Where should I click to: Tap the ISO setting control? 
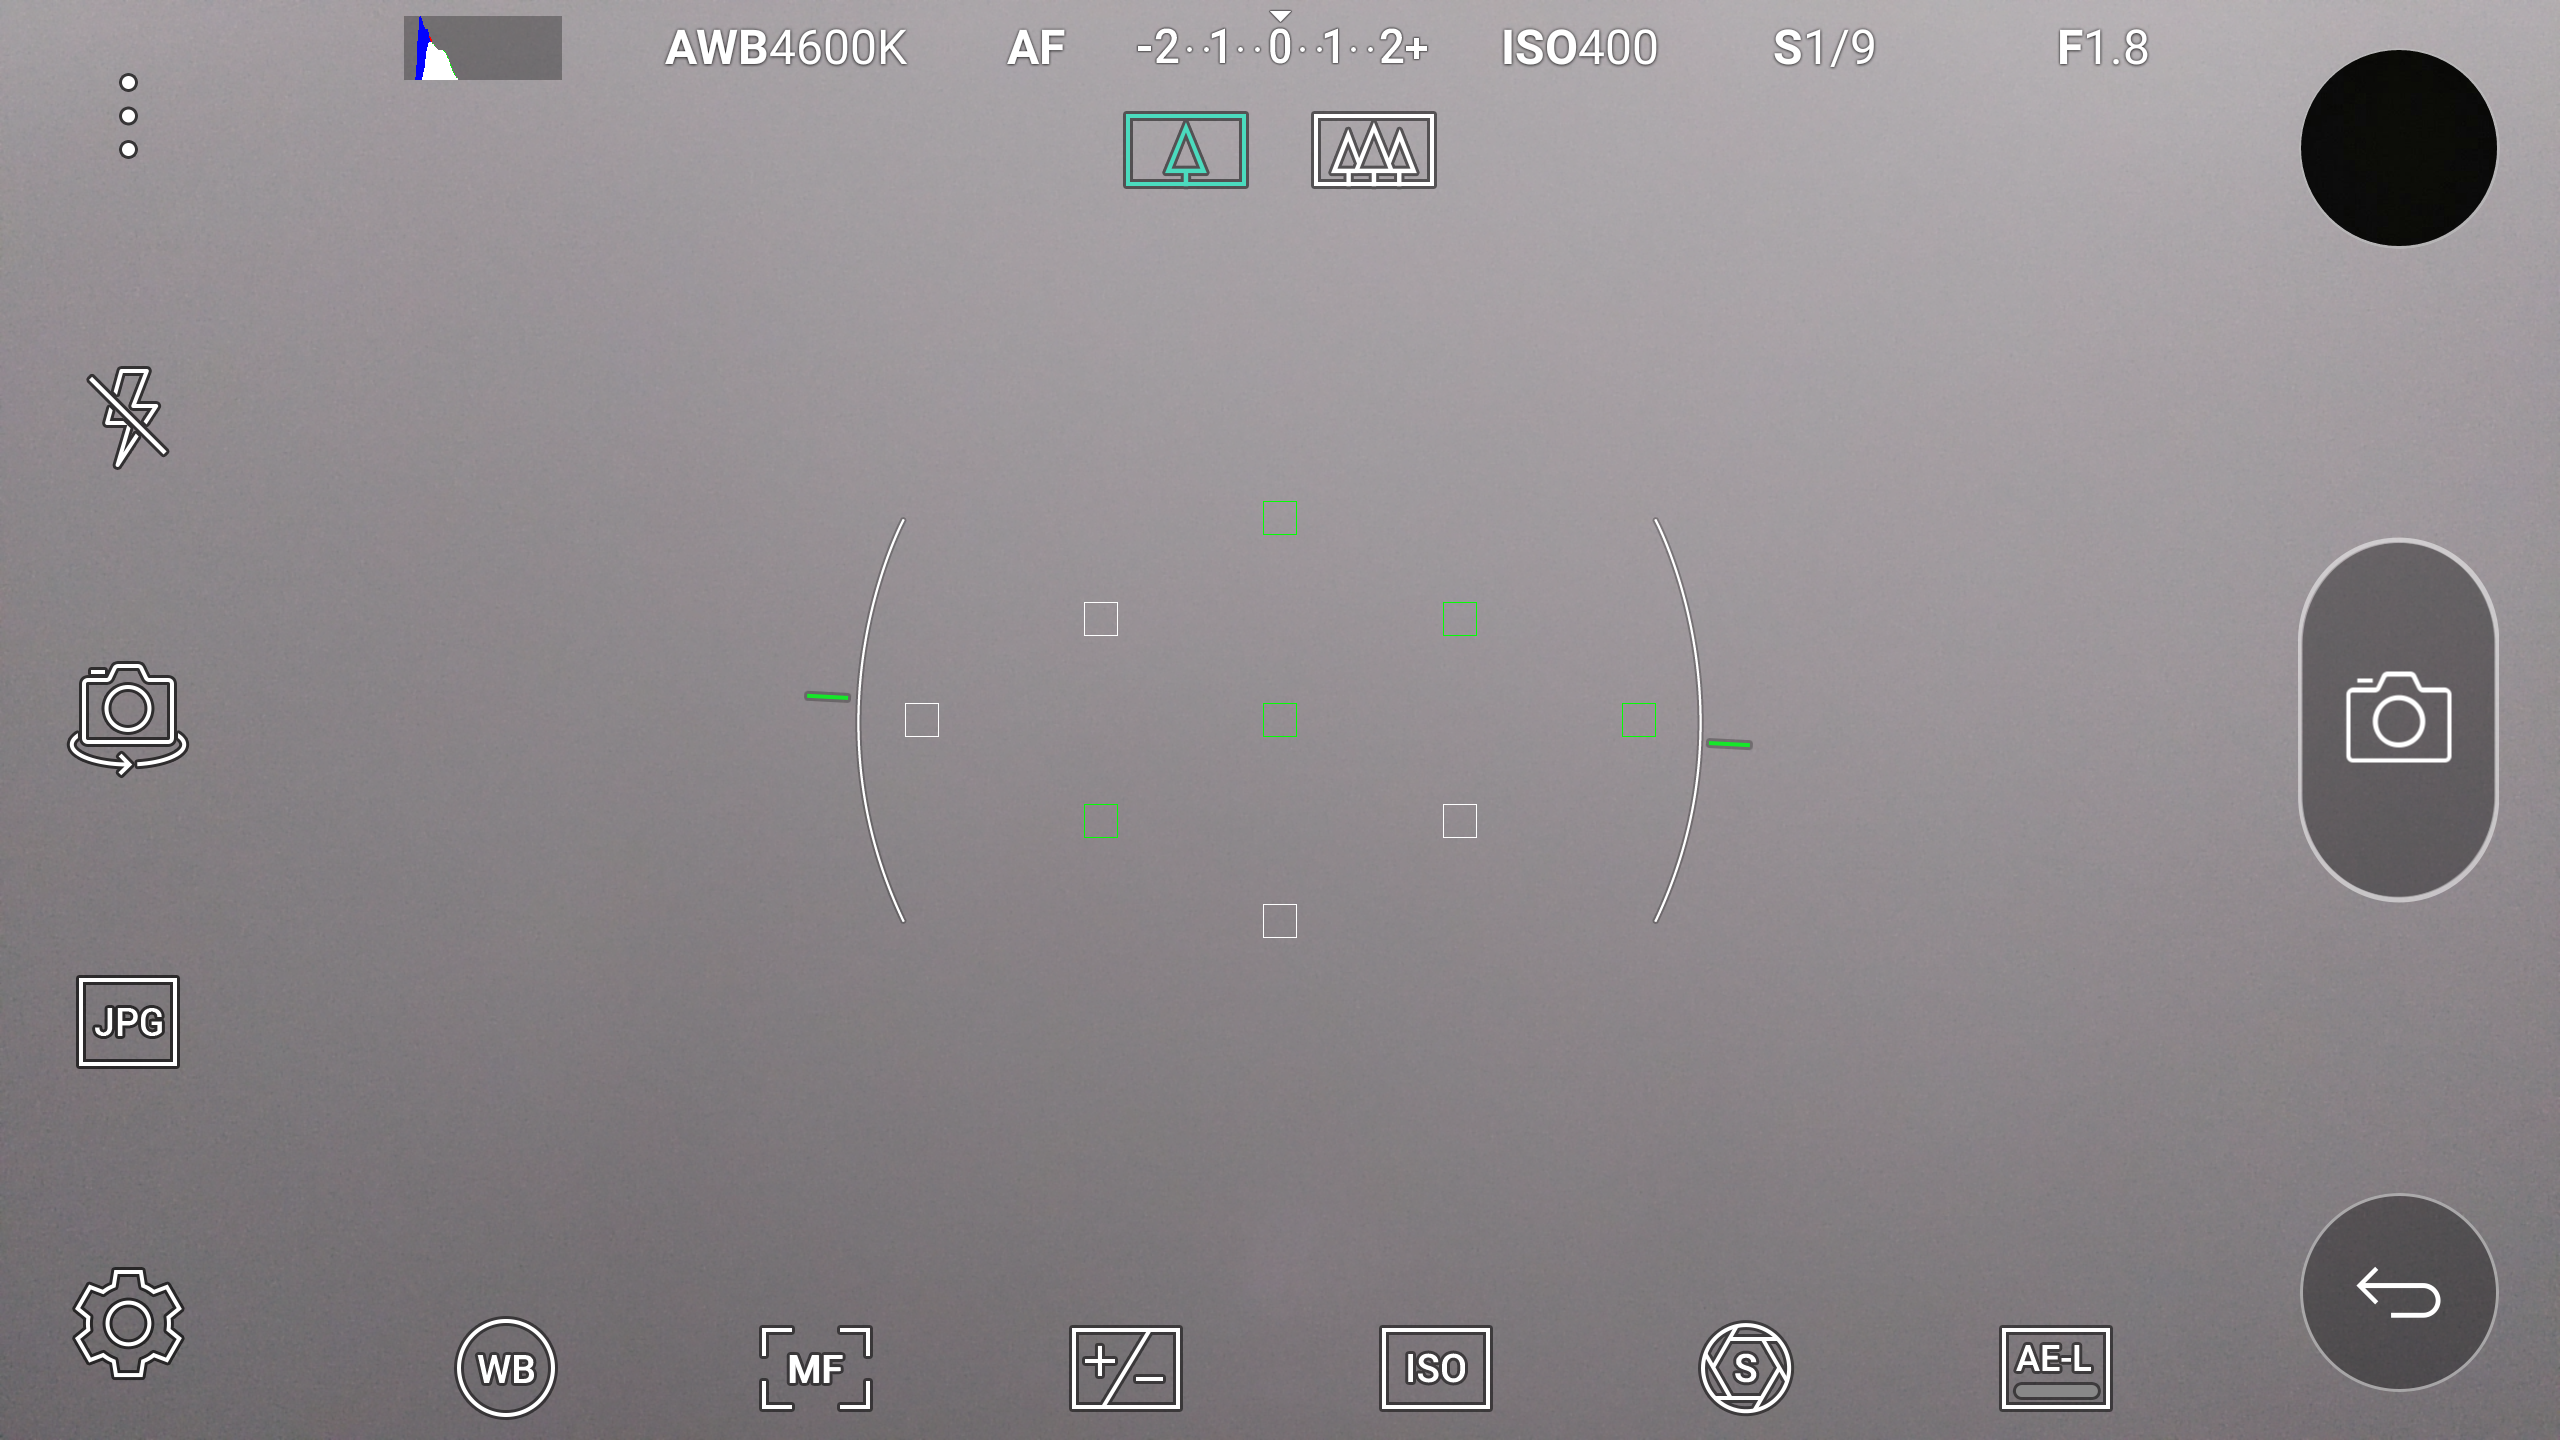[x=1433, y=1366]
